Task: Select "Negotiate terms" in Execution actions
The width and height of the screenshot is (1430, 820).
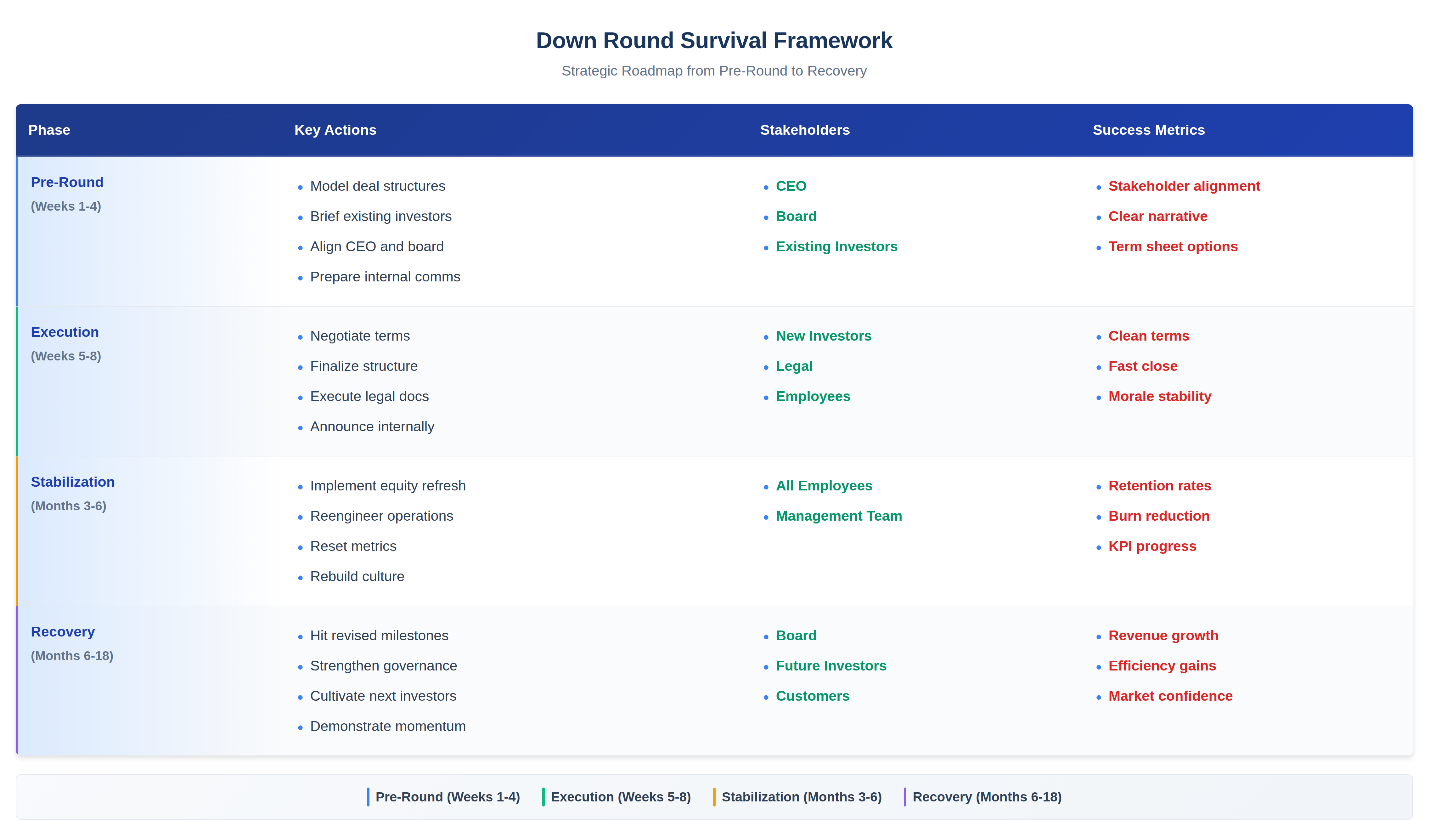Action: (360, 336)
